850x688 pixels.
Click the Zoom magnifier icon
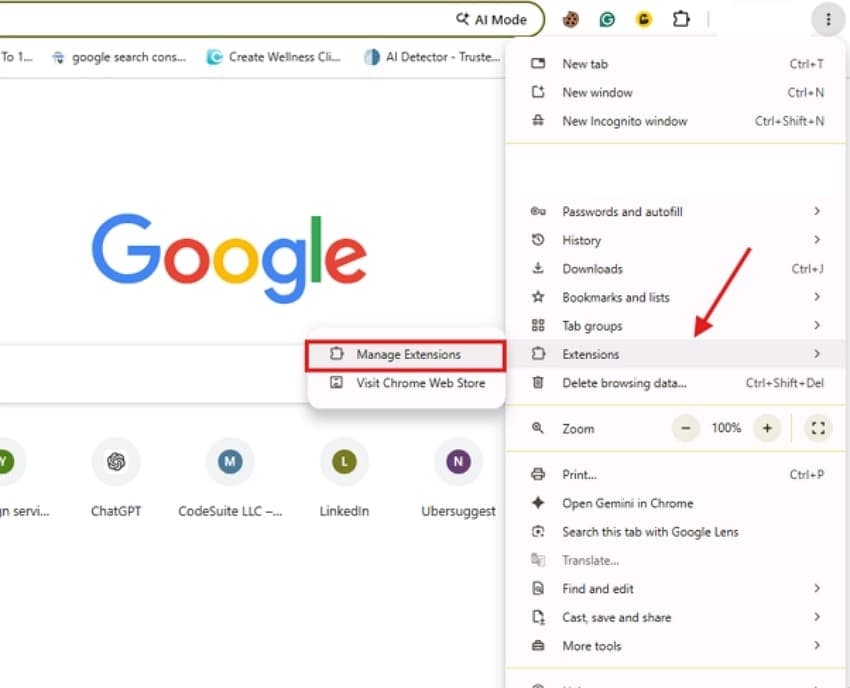[x=538, y=428]
